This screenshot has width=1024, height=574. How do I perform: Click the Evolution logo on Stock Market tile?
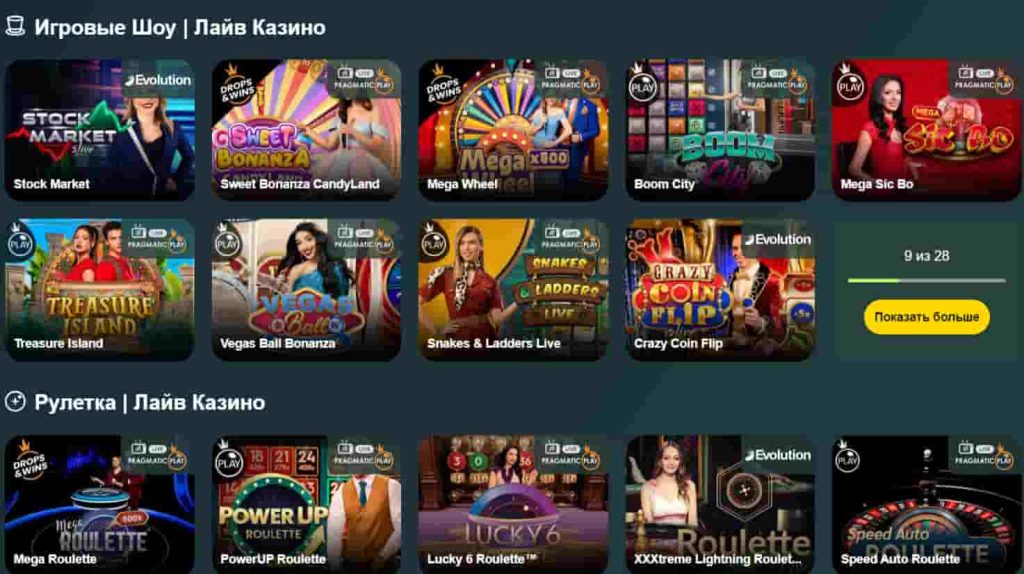[x=158, y=80]
